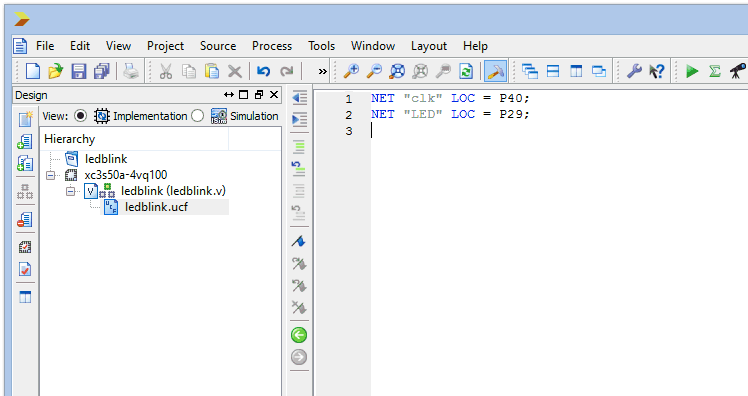
Task: Place cursor on empty editor line 3
Action: tap(559, 131)
